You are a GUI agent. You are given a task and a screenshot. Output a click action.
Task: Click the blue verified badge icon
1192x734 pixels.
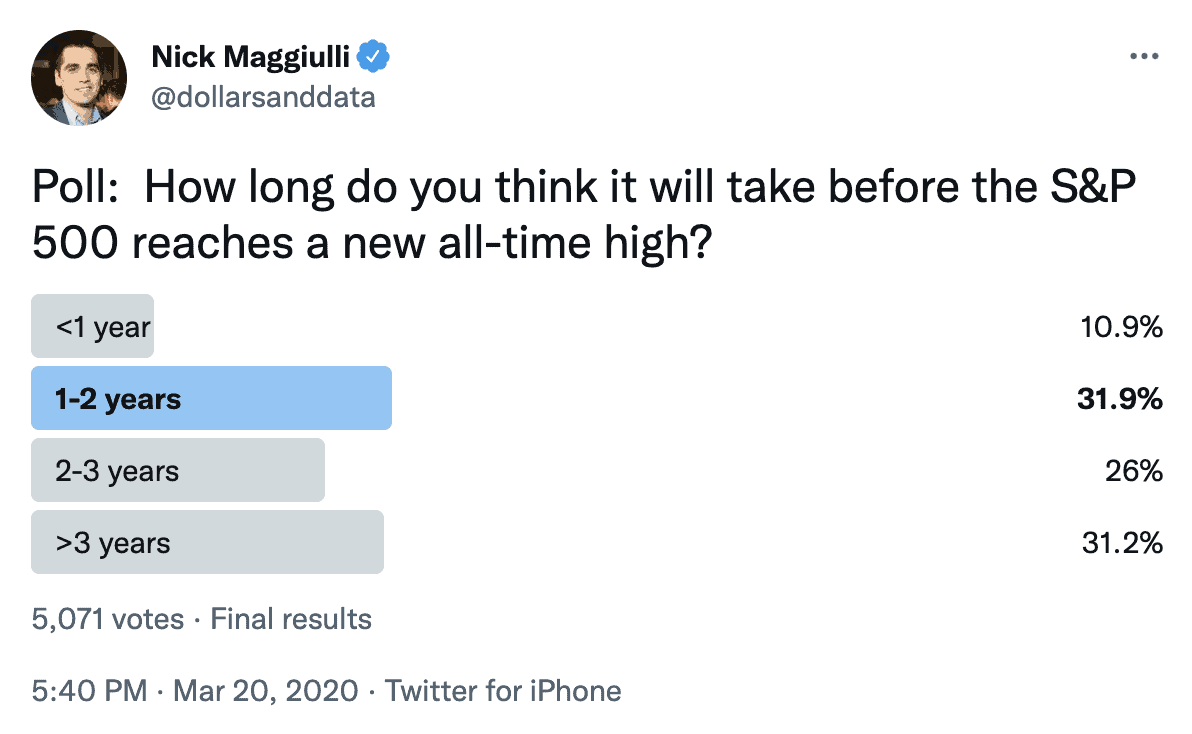tap(372, 56)
